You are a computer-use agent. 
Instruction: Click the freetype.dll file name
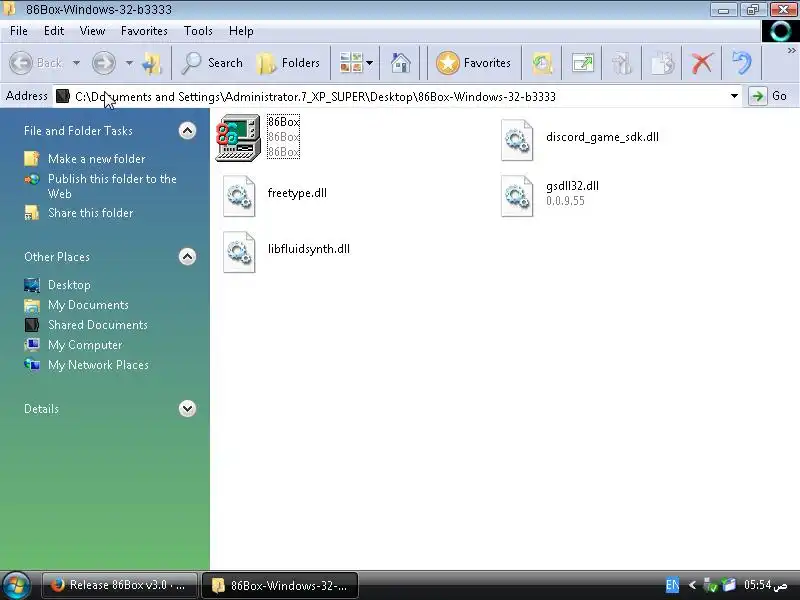click(x=297, y=193)
